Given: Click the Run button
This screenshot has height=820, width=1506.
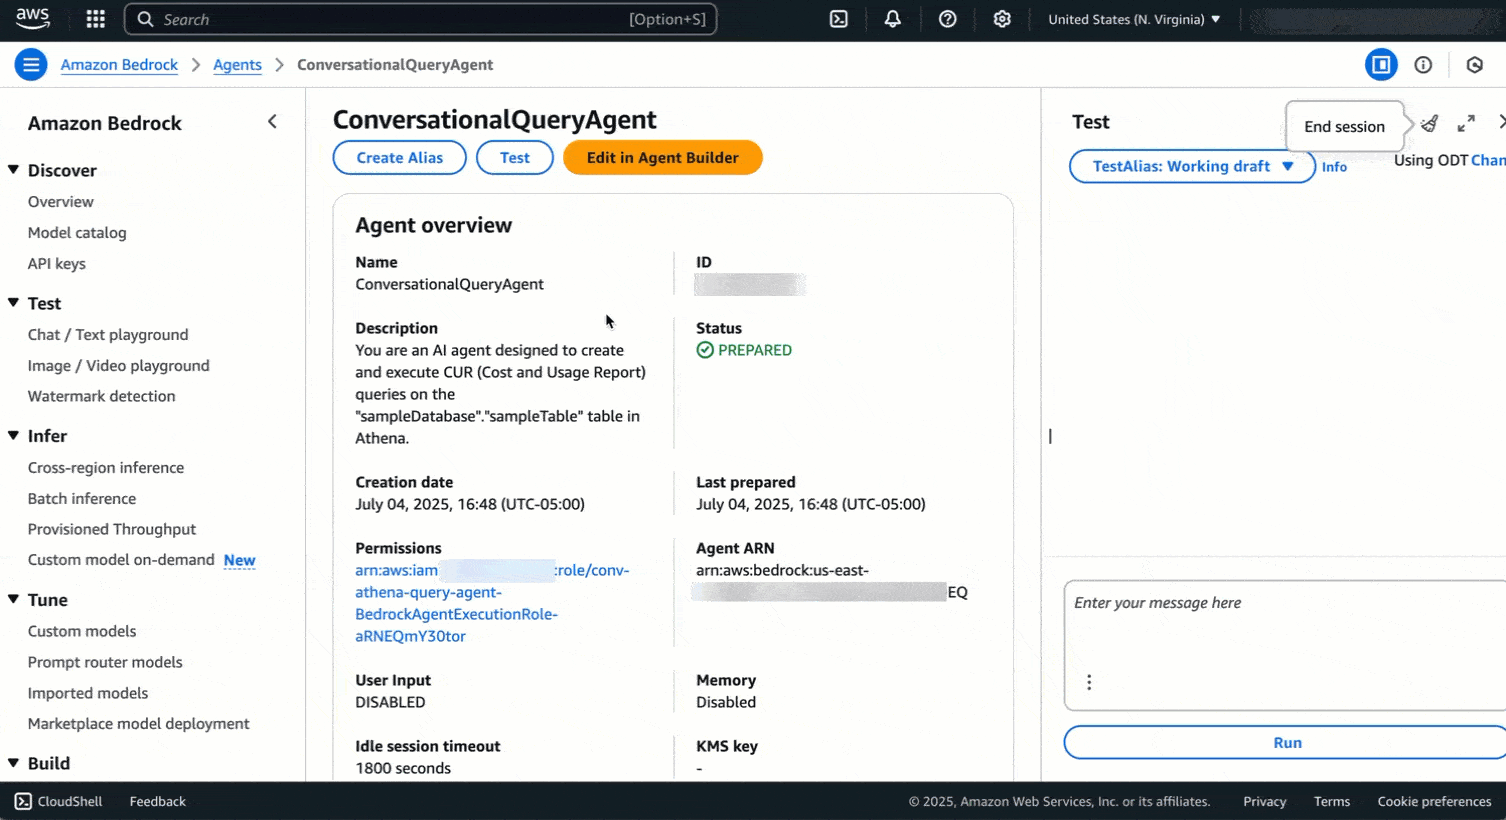Looking at the screenshot, I should coord(1285,743).
